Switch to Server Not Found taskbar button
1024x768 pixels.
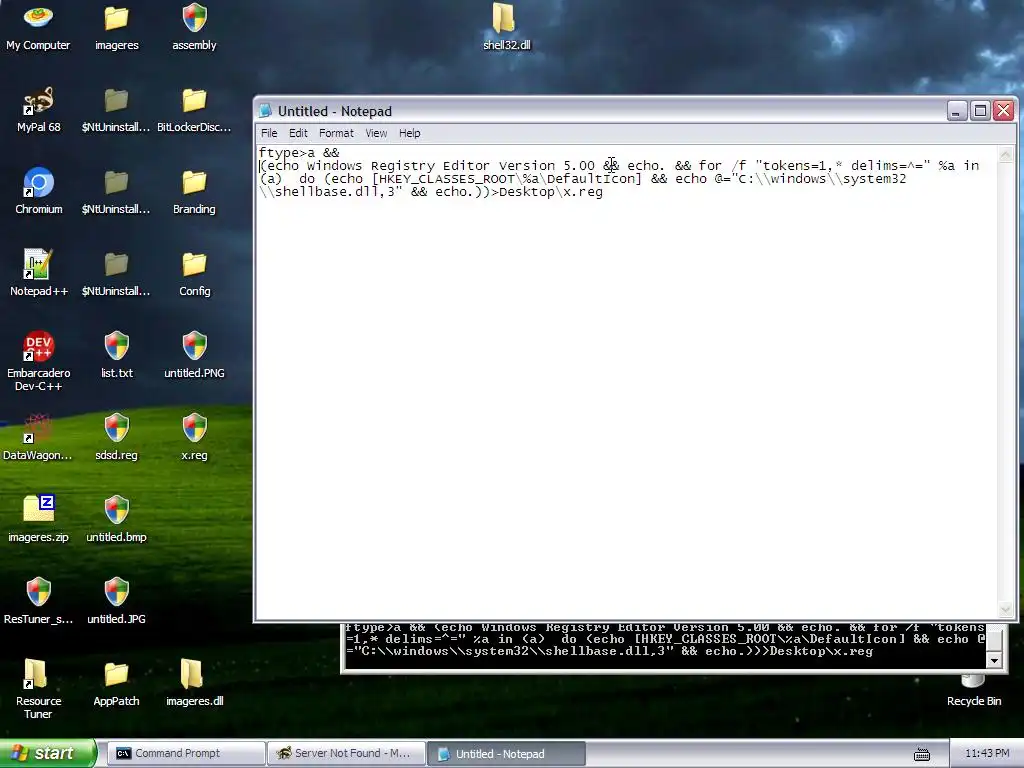[346, 753]
